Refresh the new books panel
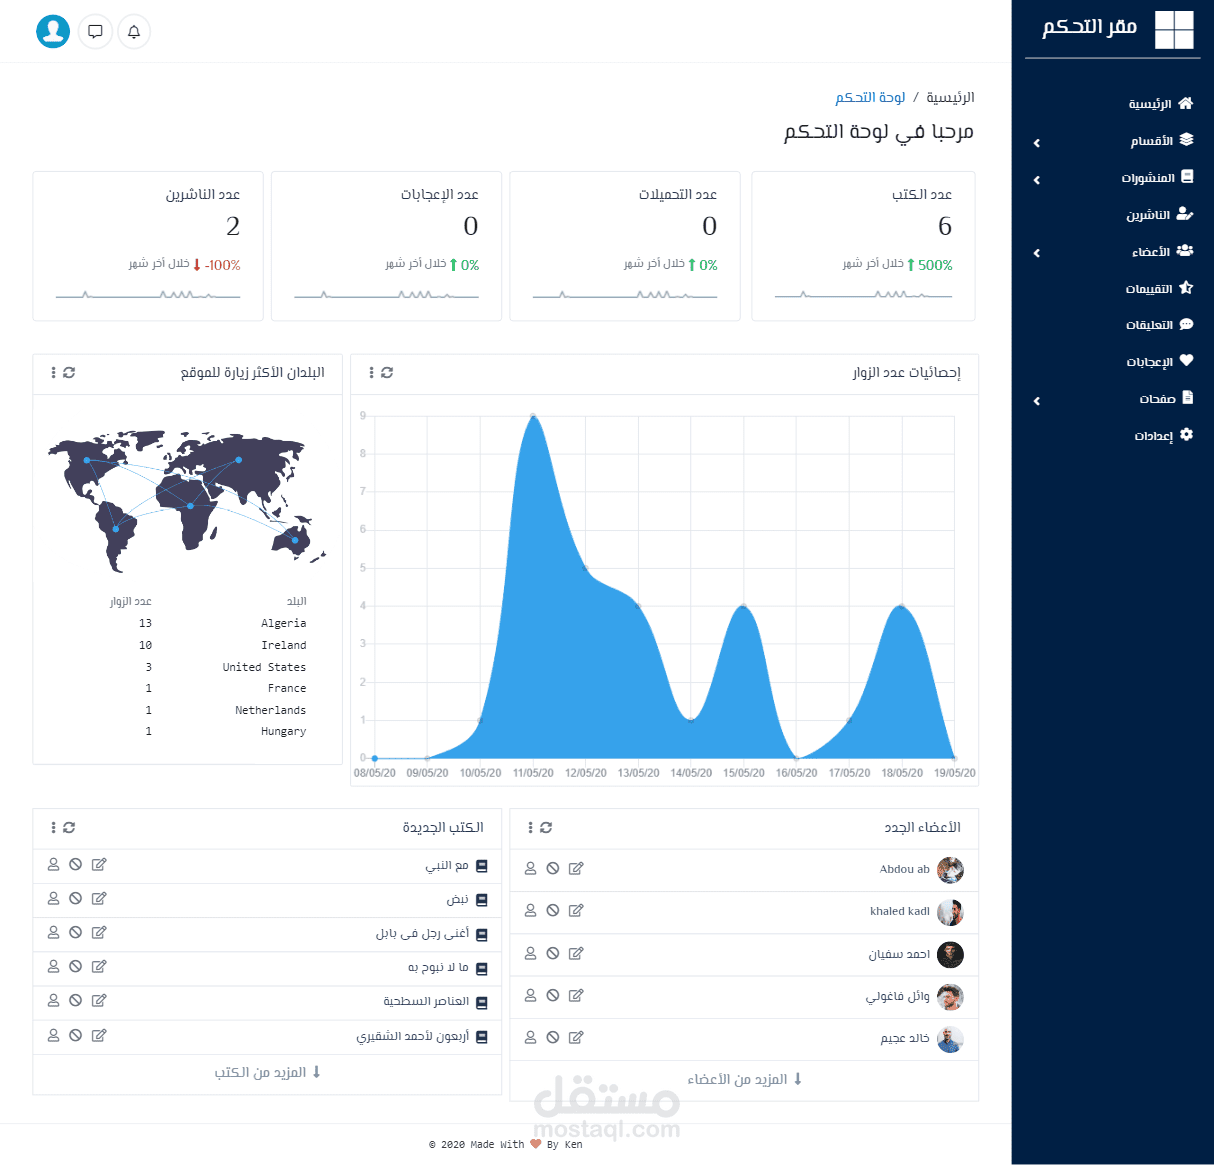The height and width of the screenshot is (1165, 1214). coord(69,828)
